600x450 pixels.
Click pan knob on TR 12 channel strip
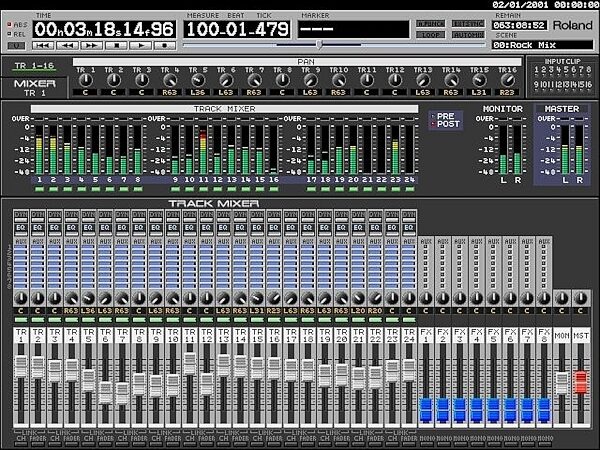(206, 298)
